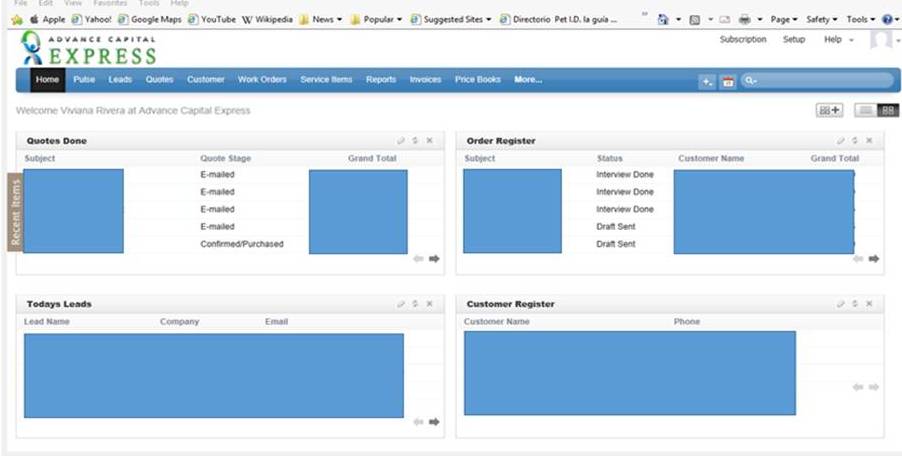902x456 pixels.
Task: Refresh the Order Register widget
Action: click(855, 141)
